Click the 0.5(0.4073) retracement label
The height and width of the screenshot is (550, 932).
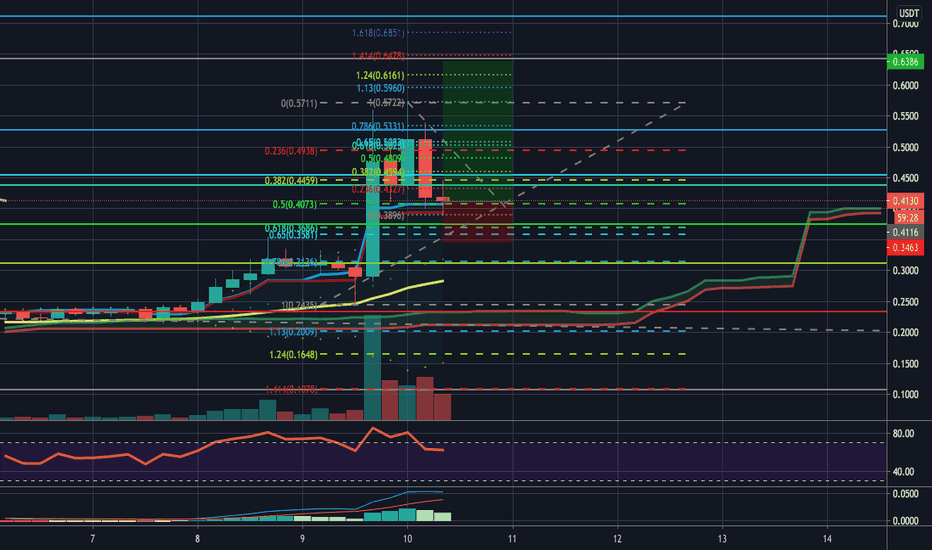pos(295,205)
